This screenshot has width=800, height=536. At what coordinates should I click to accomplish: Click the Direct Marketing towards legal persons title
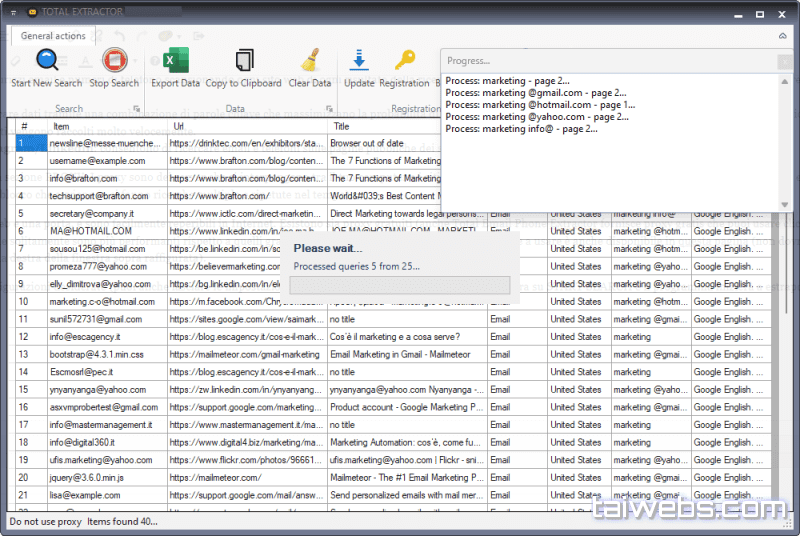coord(407,214)
